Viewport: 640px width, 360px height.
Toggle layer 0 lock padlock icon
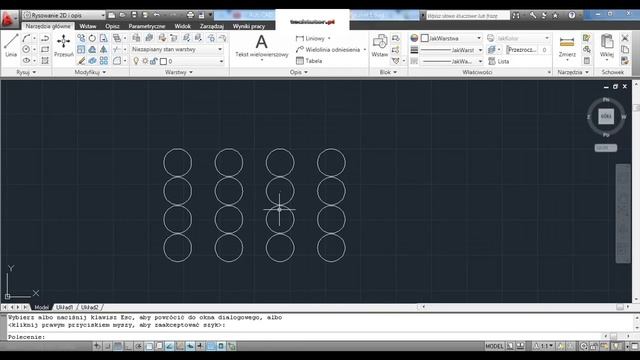point(153,61)
